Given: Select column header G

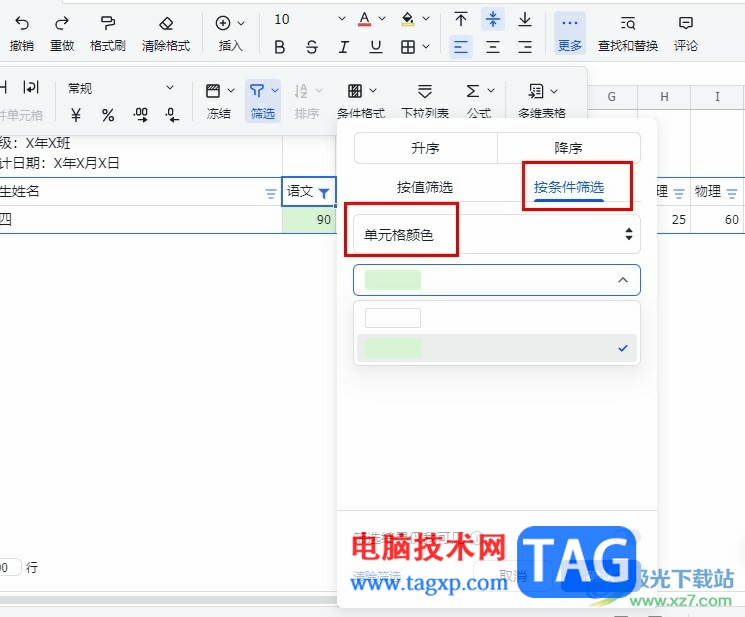Looking at the screenshot, I should pos(611,97).
